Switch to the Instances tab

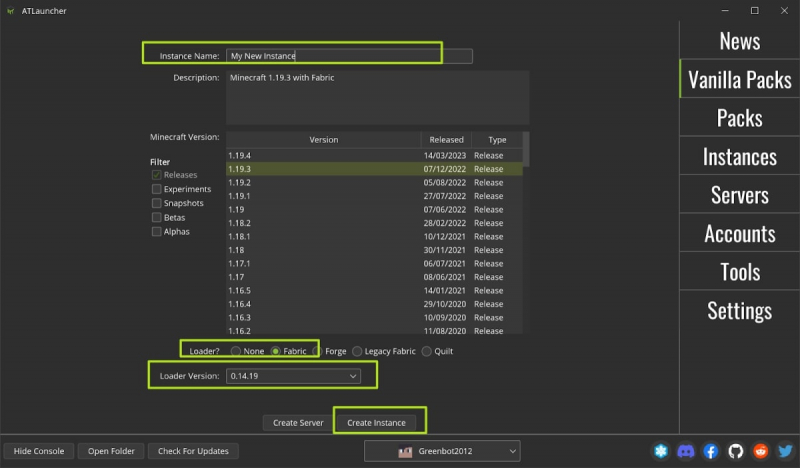coord(739,156)
